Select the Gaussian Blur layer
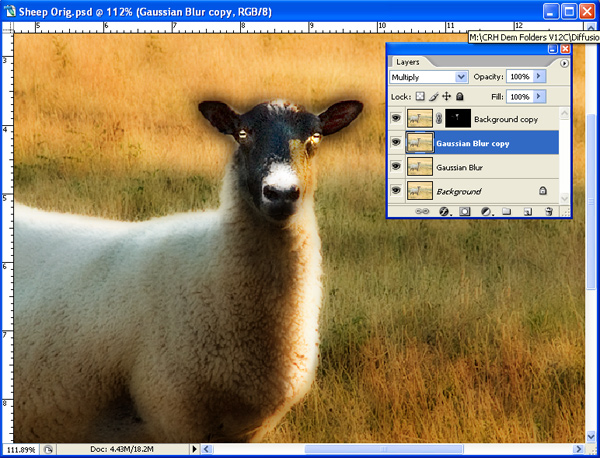 pyautogui.click(x=473, y=167)
